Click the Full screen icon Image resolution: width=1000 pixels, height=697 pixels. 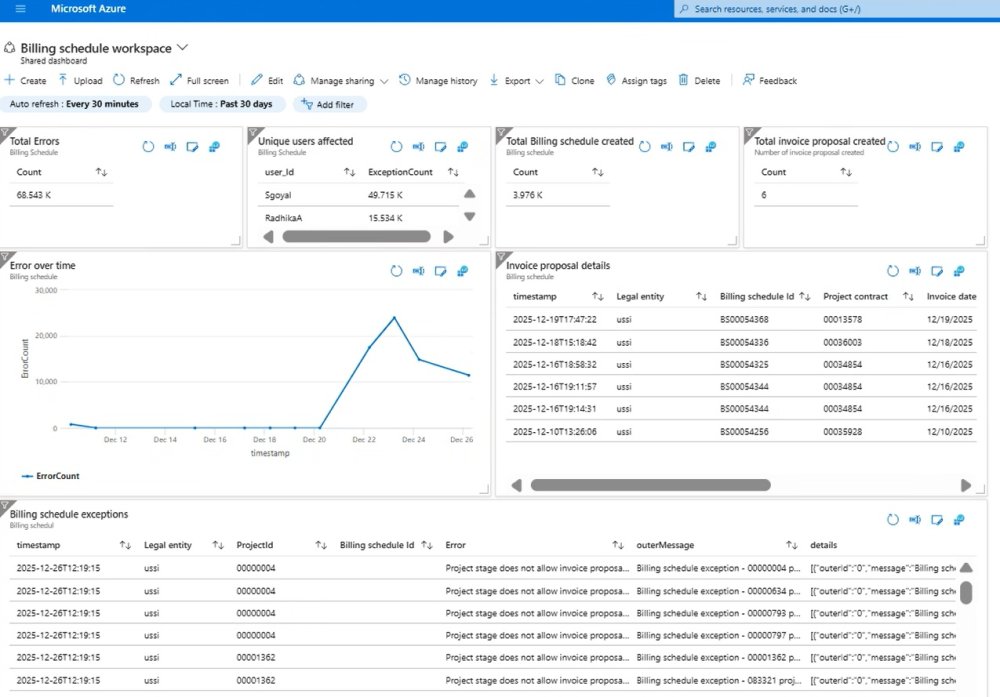[176, 80]
